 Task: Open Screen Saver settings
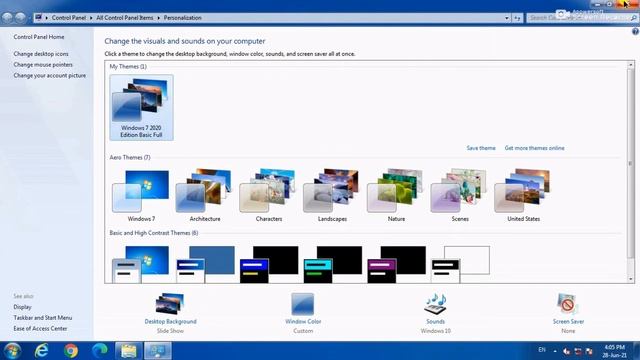coord(568,313)
